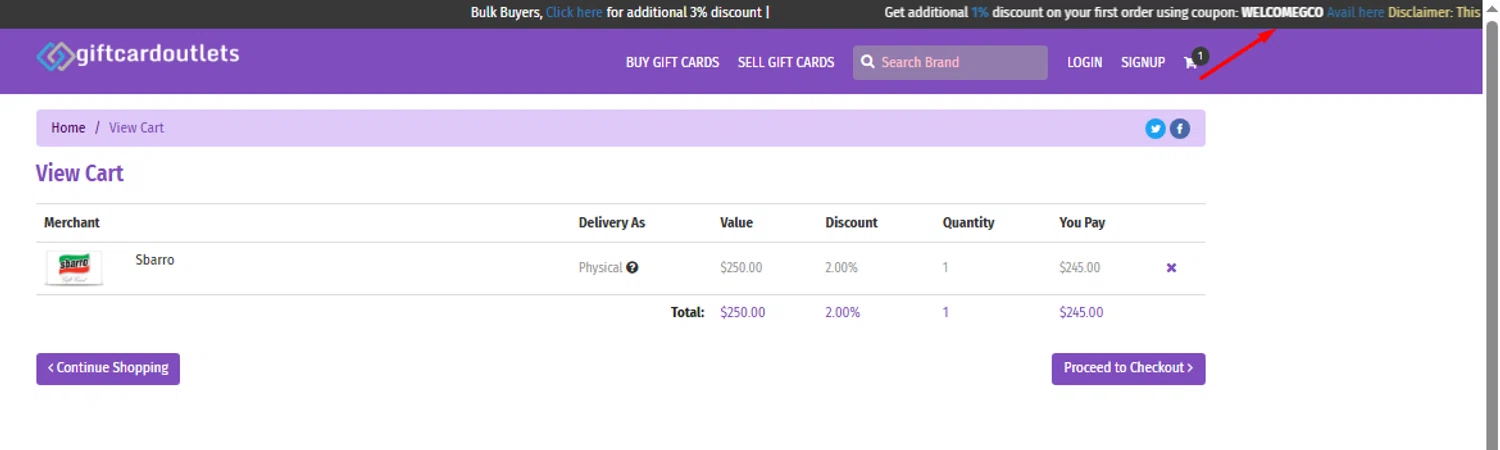
Task: Open Sell Gift Cards menu
Action: (786, 62)
